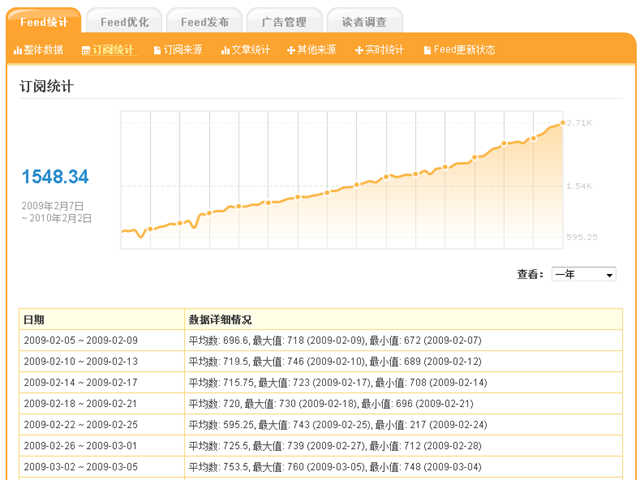The width and height of the screenshot is (640, 480).
Task: Click the 文章统计 chart icon
Action: pyautogui.click(x=225, y=50)
